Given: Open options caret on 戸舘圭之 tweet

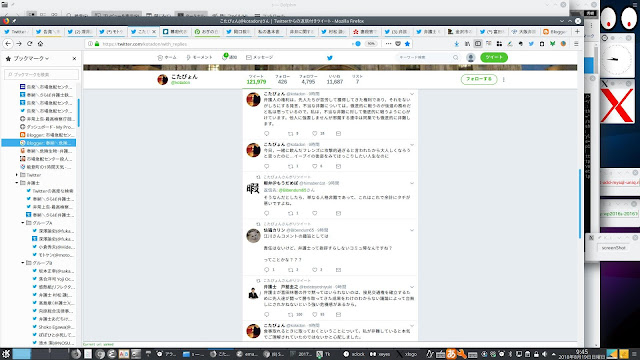Looking at the screenshot, I should coord(412,287).
